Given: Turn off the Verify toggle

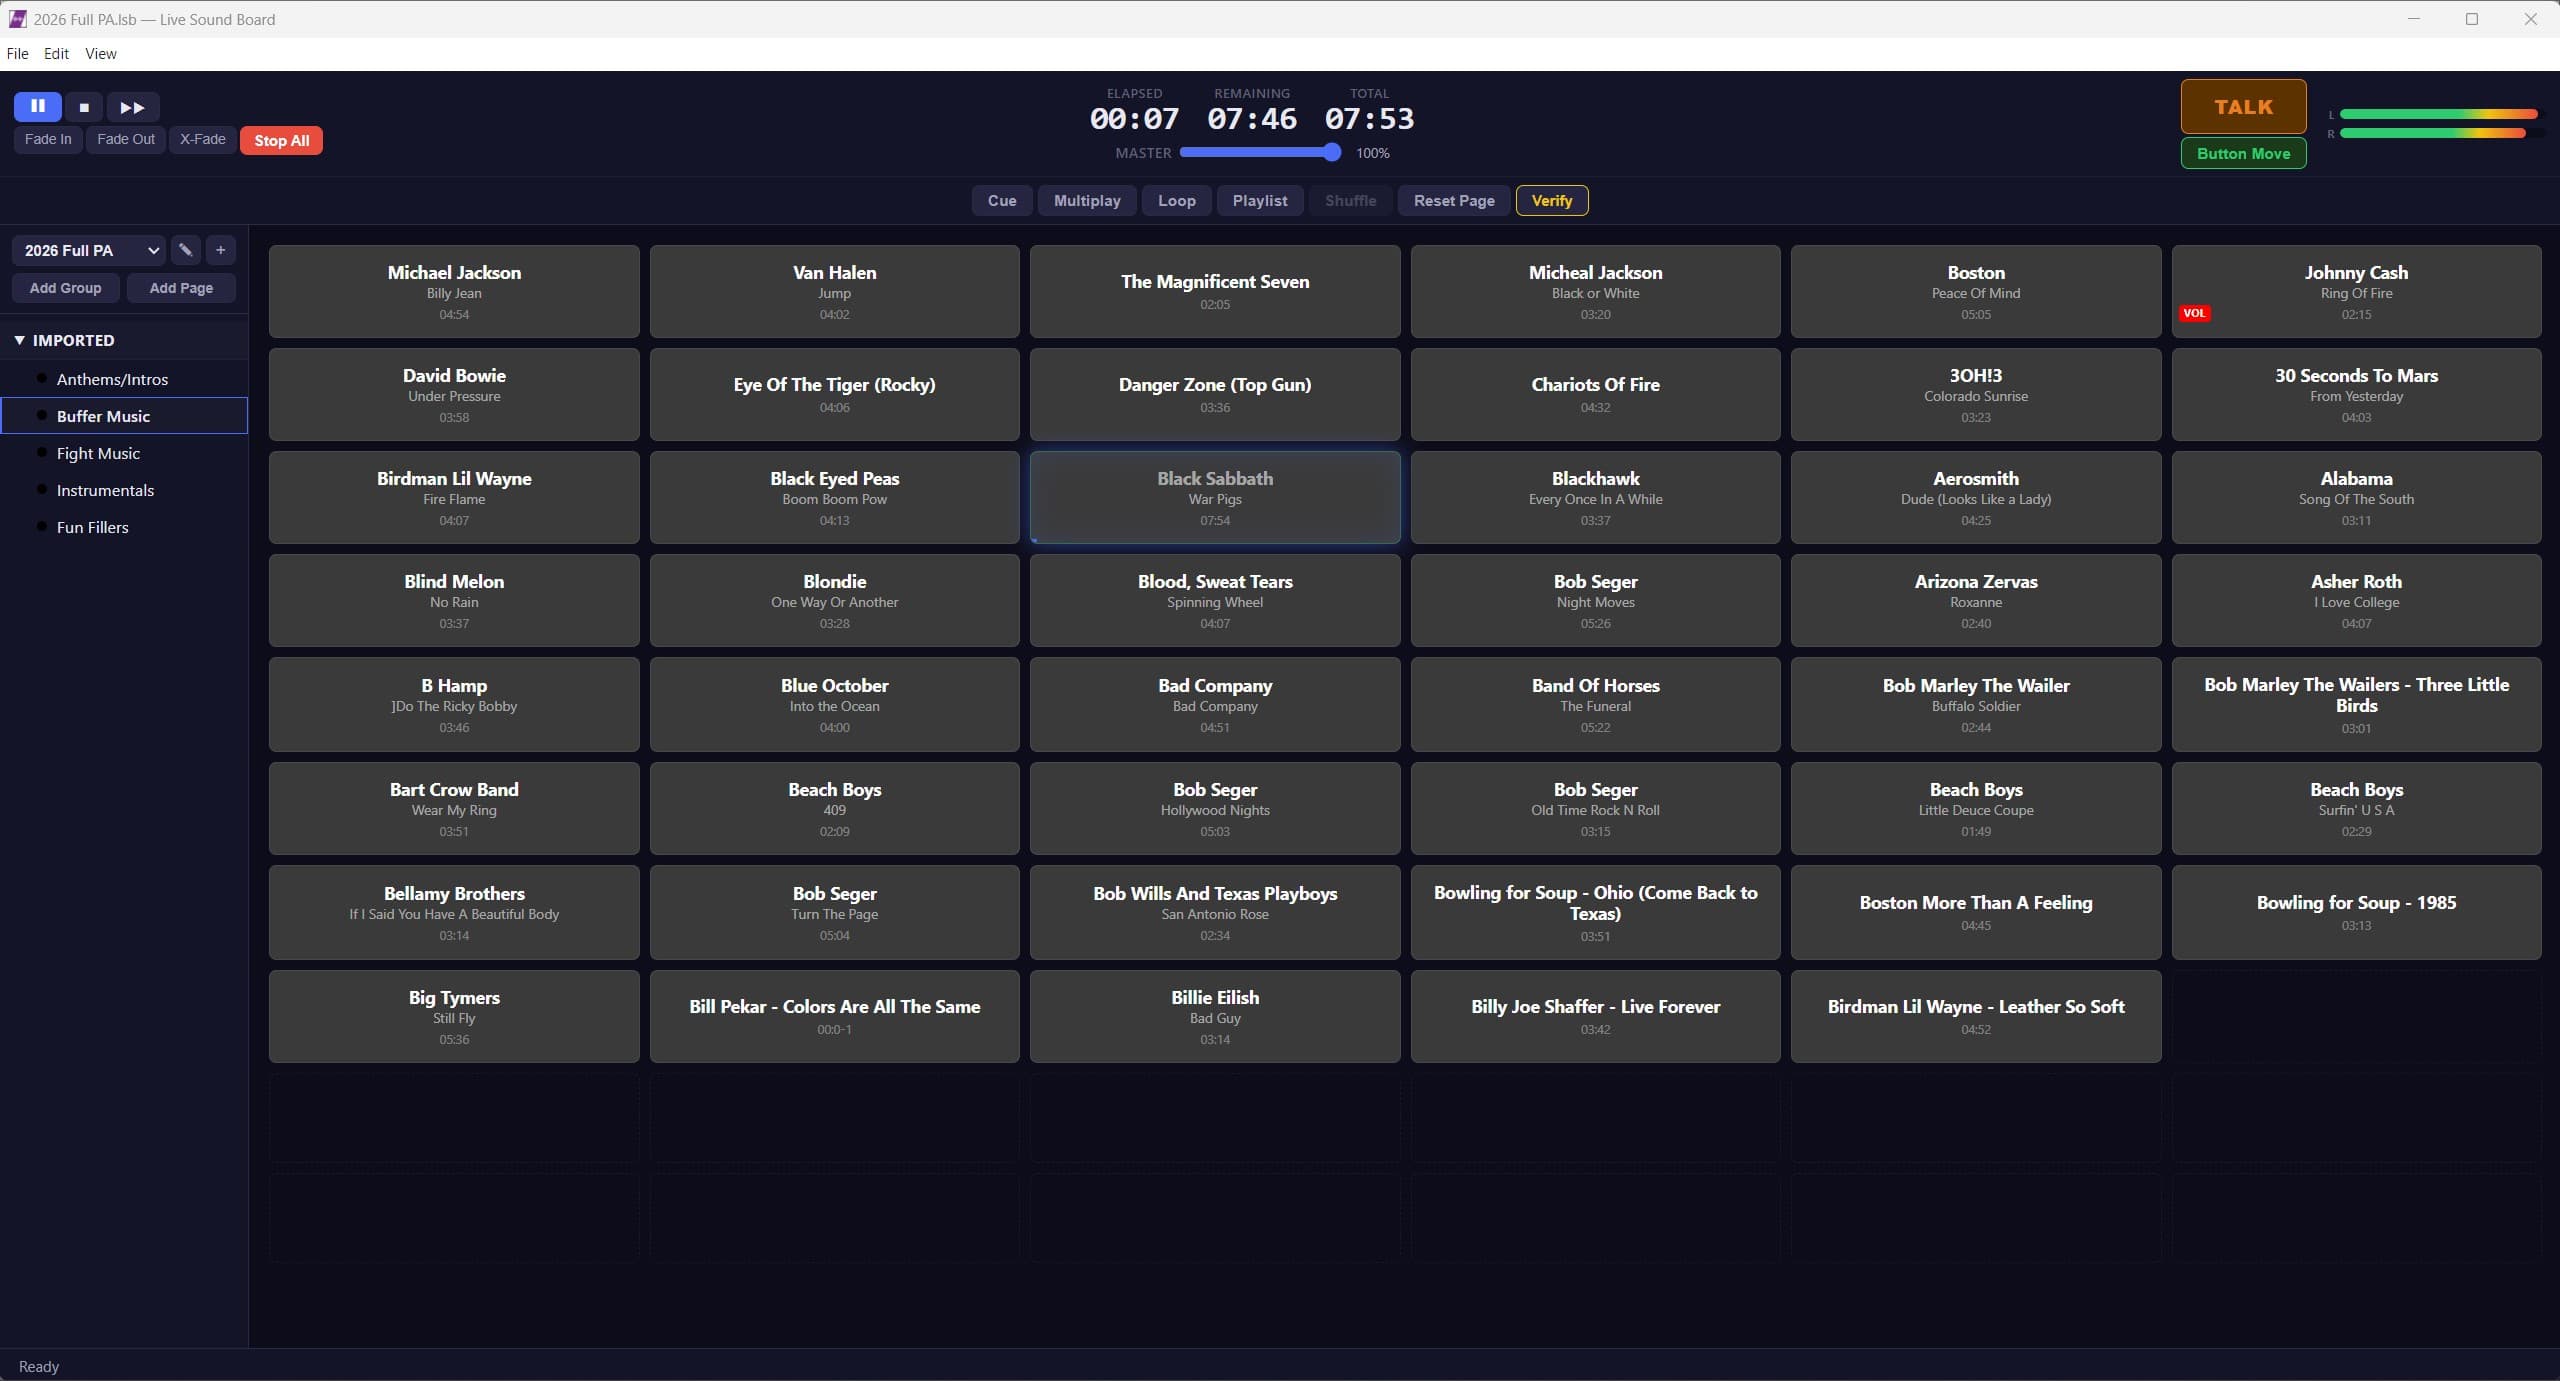Looking at the screenshot, I should click(x=1551, y=200).
